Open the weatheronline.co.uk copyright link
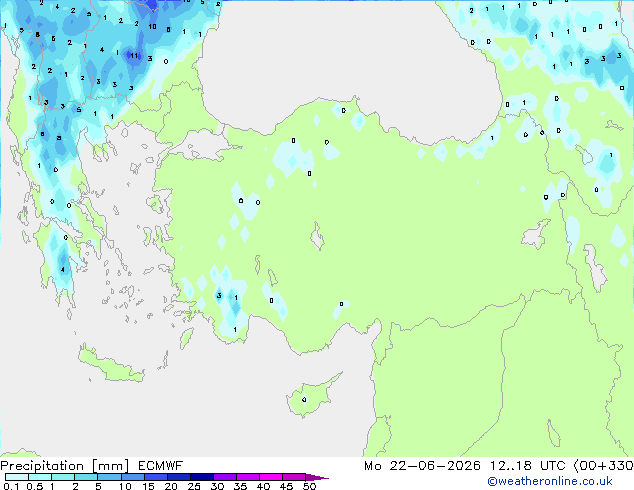The height and width of the screenshot is (490, 634). click(550, 481)
